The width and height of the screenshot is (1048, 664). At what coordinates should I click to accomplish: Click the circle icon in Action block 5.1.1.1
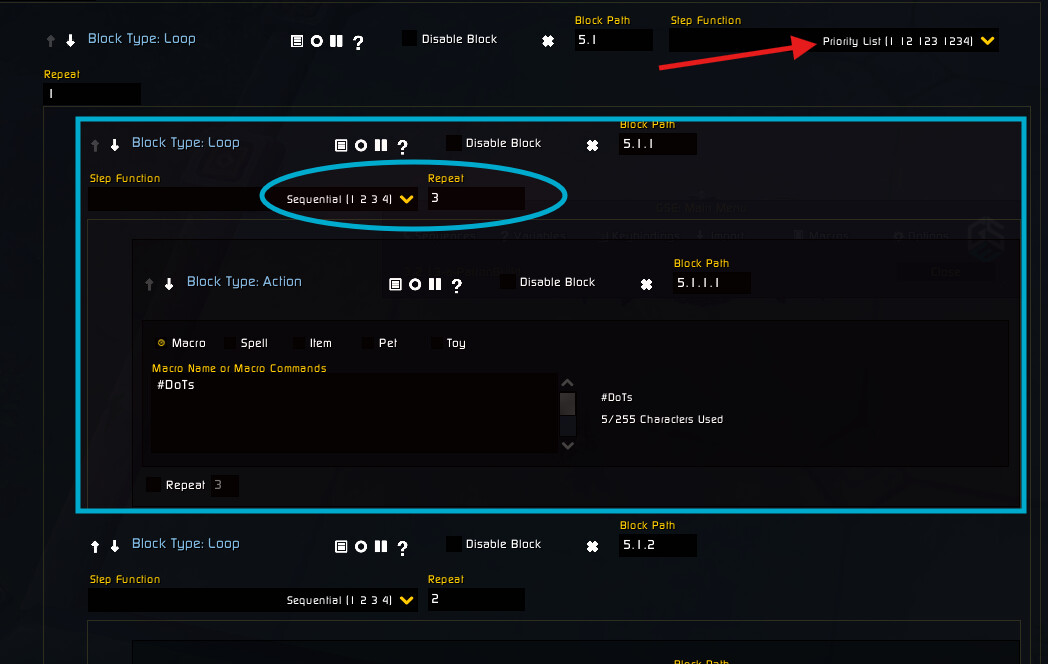coord(415,284)
